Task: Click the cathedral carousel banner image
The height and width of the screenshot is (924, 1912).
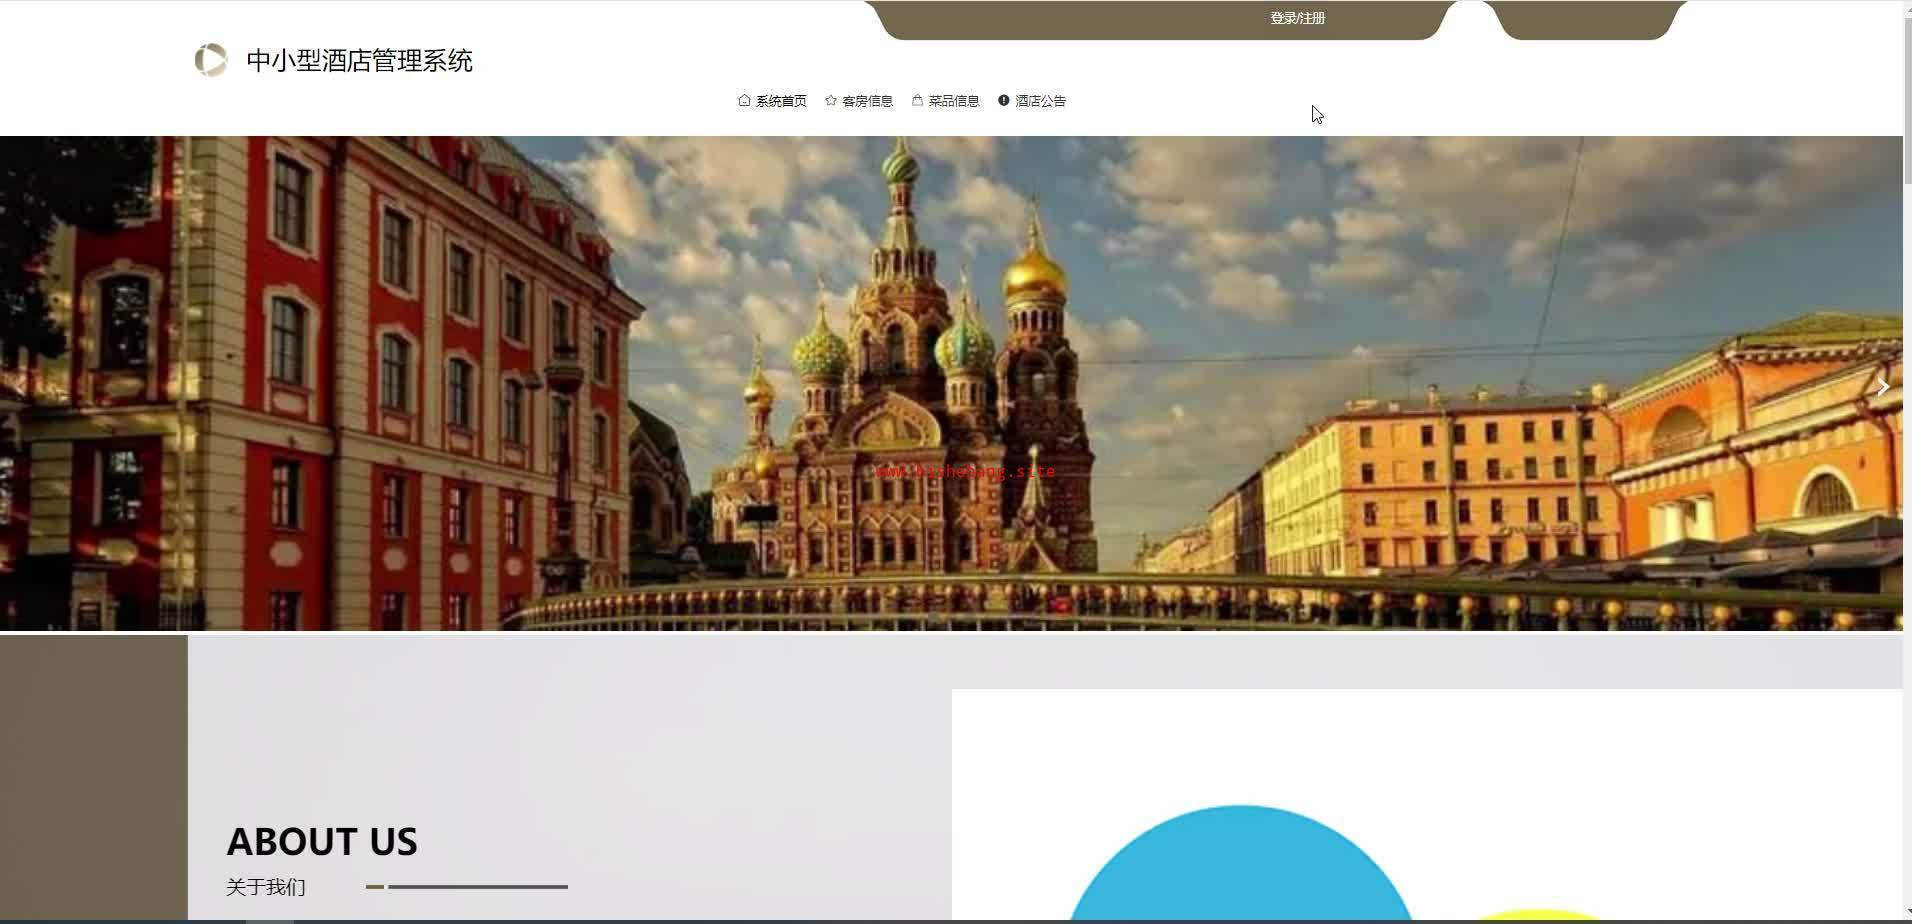Action: [951, 383]
